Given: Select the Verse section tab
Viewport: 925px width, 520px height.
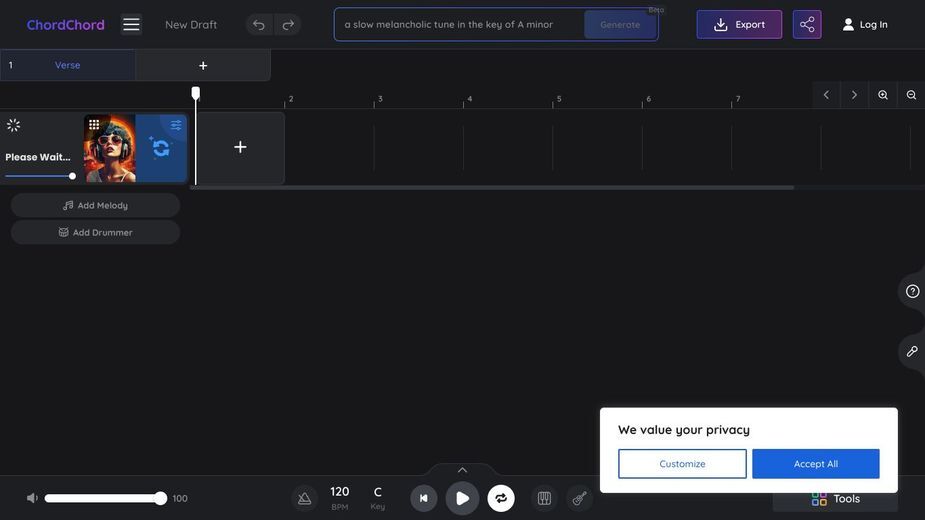Looking at the screenshot, I should (x=68, y=65).
